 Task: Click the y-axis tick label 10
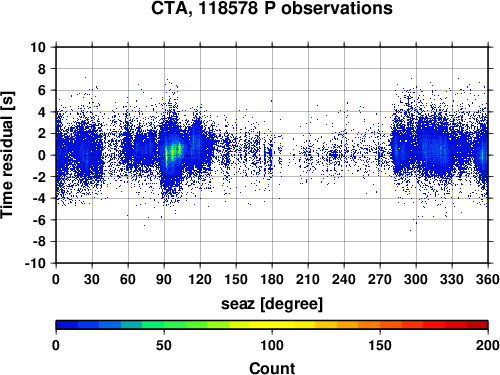click(x=38, y=47)
